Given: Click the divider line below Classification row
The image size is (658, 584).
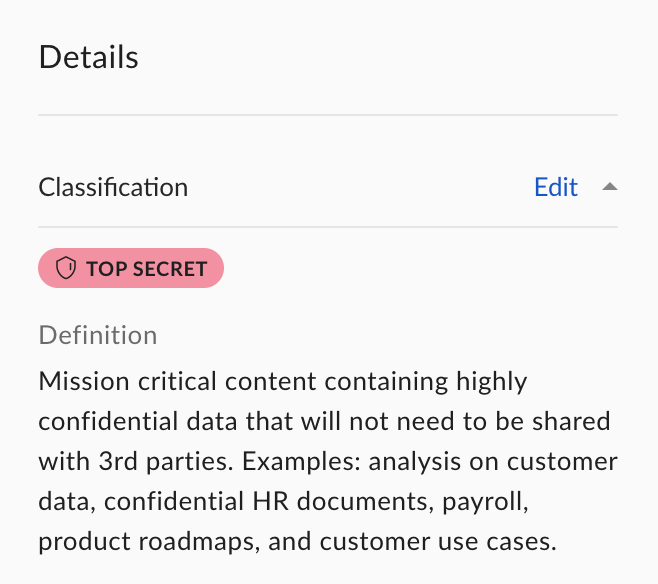Looking at the screenshot, I should point(328,227).
